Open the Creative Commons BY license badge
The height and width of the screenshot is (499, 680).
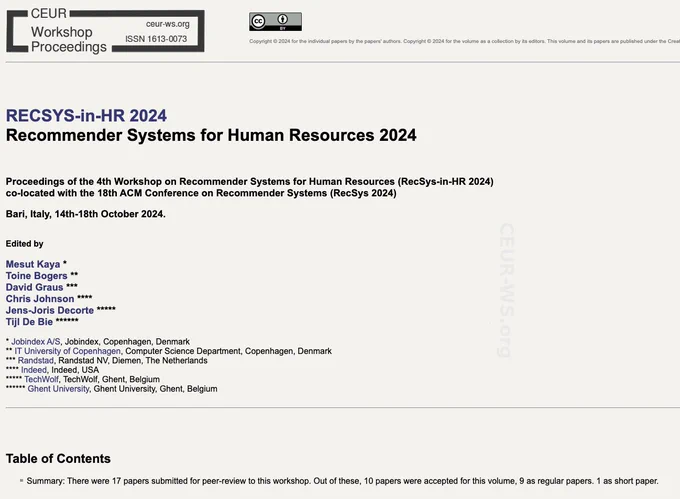pos(275,21)
